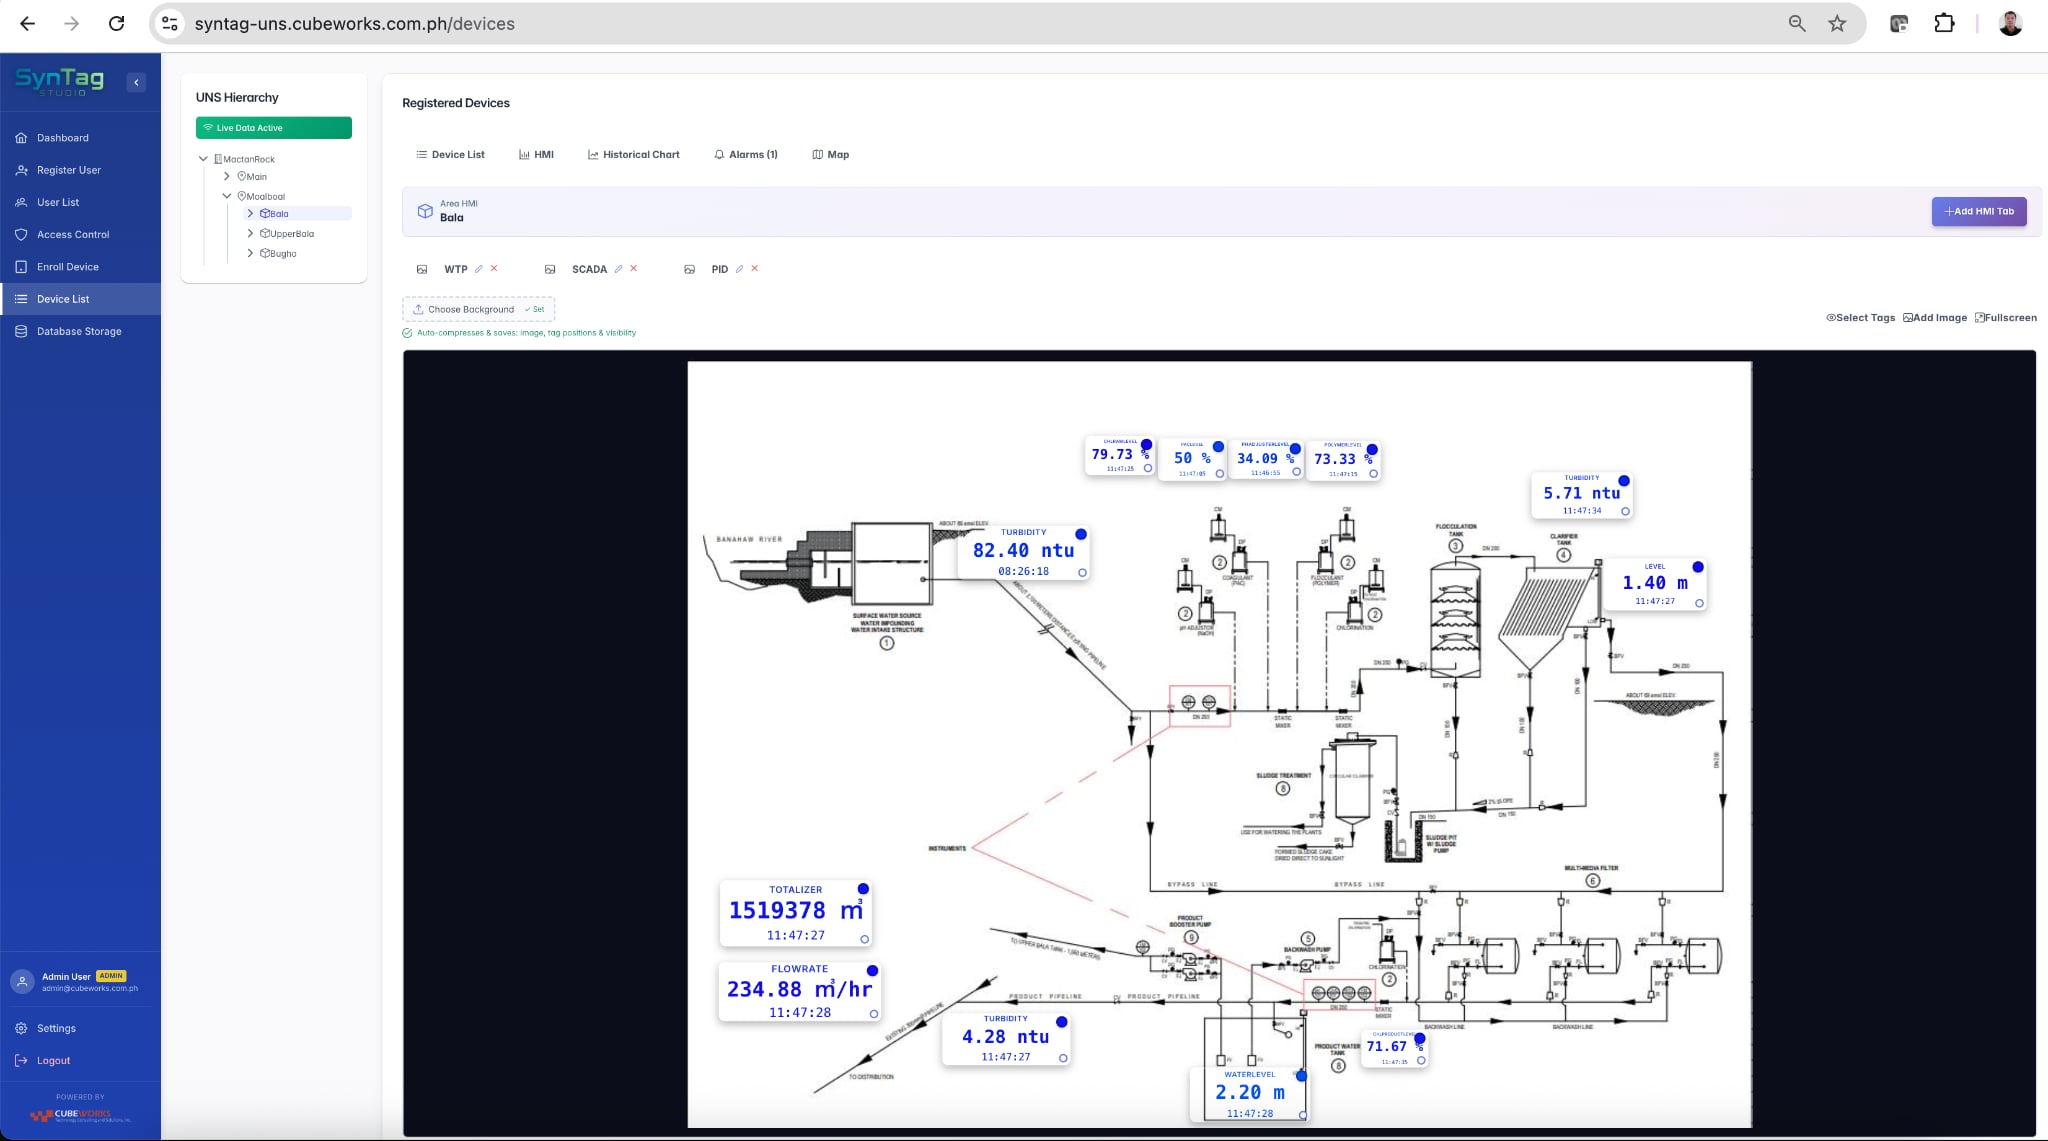2048x1141 pixels.
Task: Click the Enroll Device sidebar item
Action: (x=68, y=267)
